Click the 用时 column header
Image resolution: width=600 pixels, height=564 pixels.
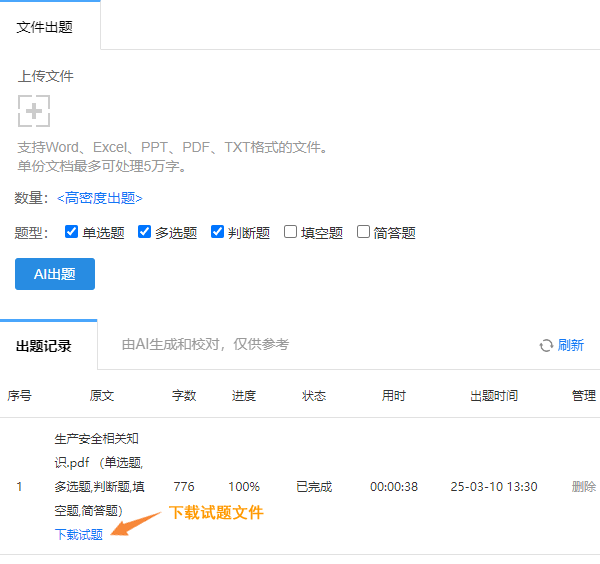[393, 396]
